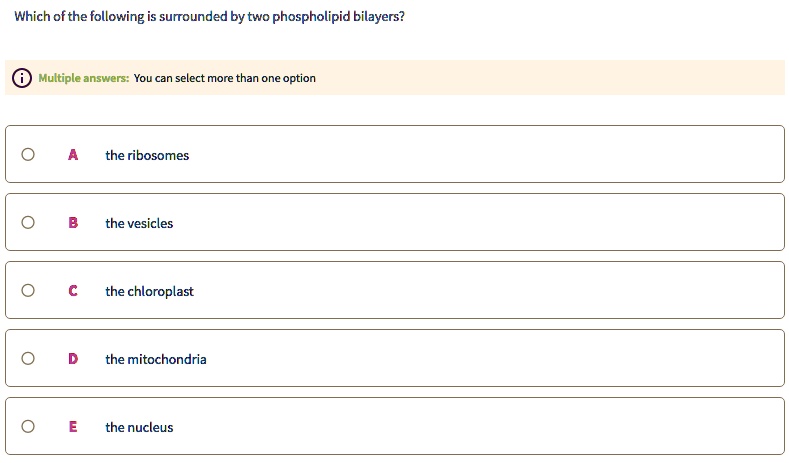Click the pink letter C label

[73, 291]
